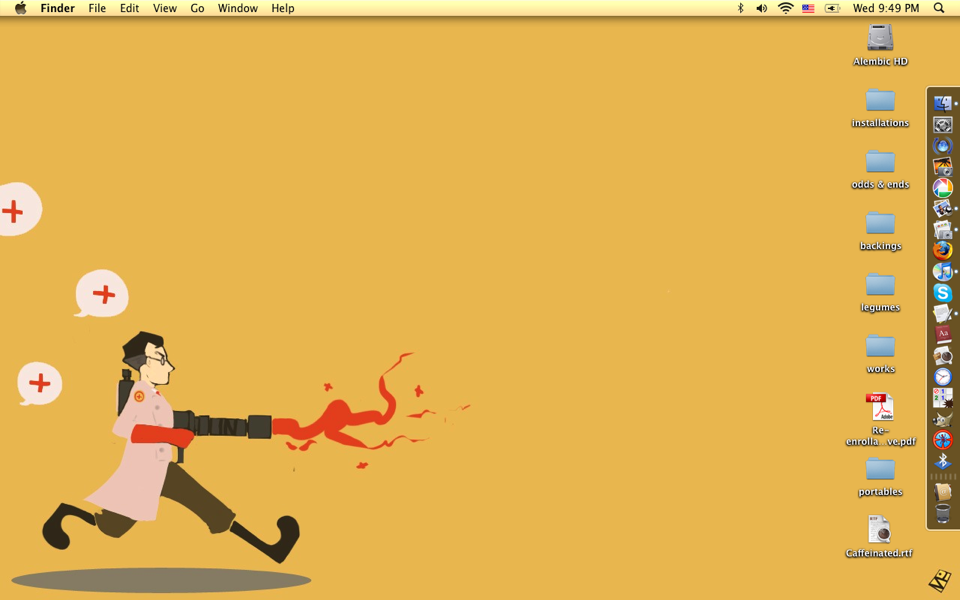Screen dimensions: 960x600
Task: Launch GIMP from the Dock
Action: 942,419
